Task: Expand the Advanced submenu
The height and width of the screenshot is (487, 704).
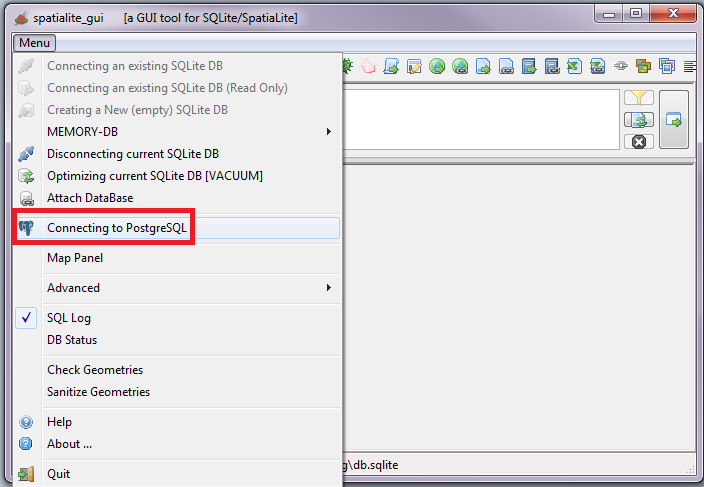Action: point(177,288)
